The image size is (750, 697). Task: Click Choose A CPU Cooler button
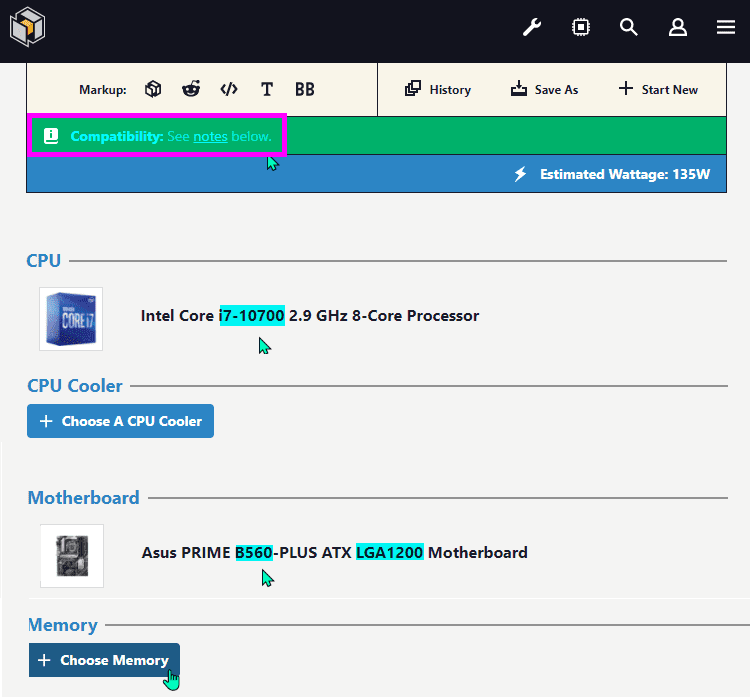pyautogui.click(x=121, y=421)
